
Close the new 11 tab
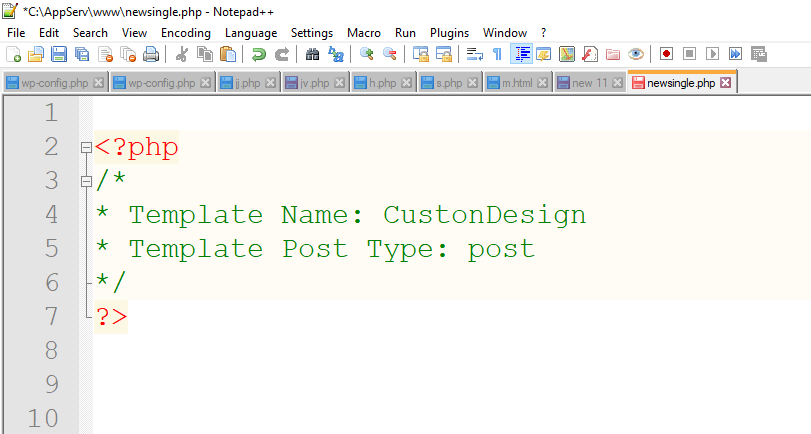click(616, 83)
